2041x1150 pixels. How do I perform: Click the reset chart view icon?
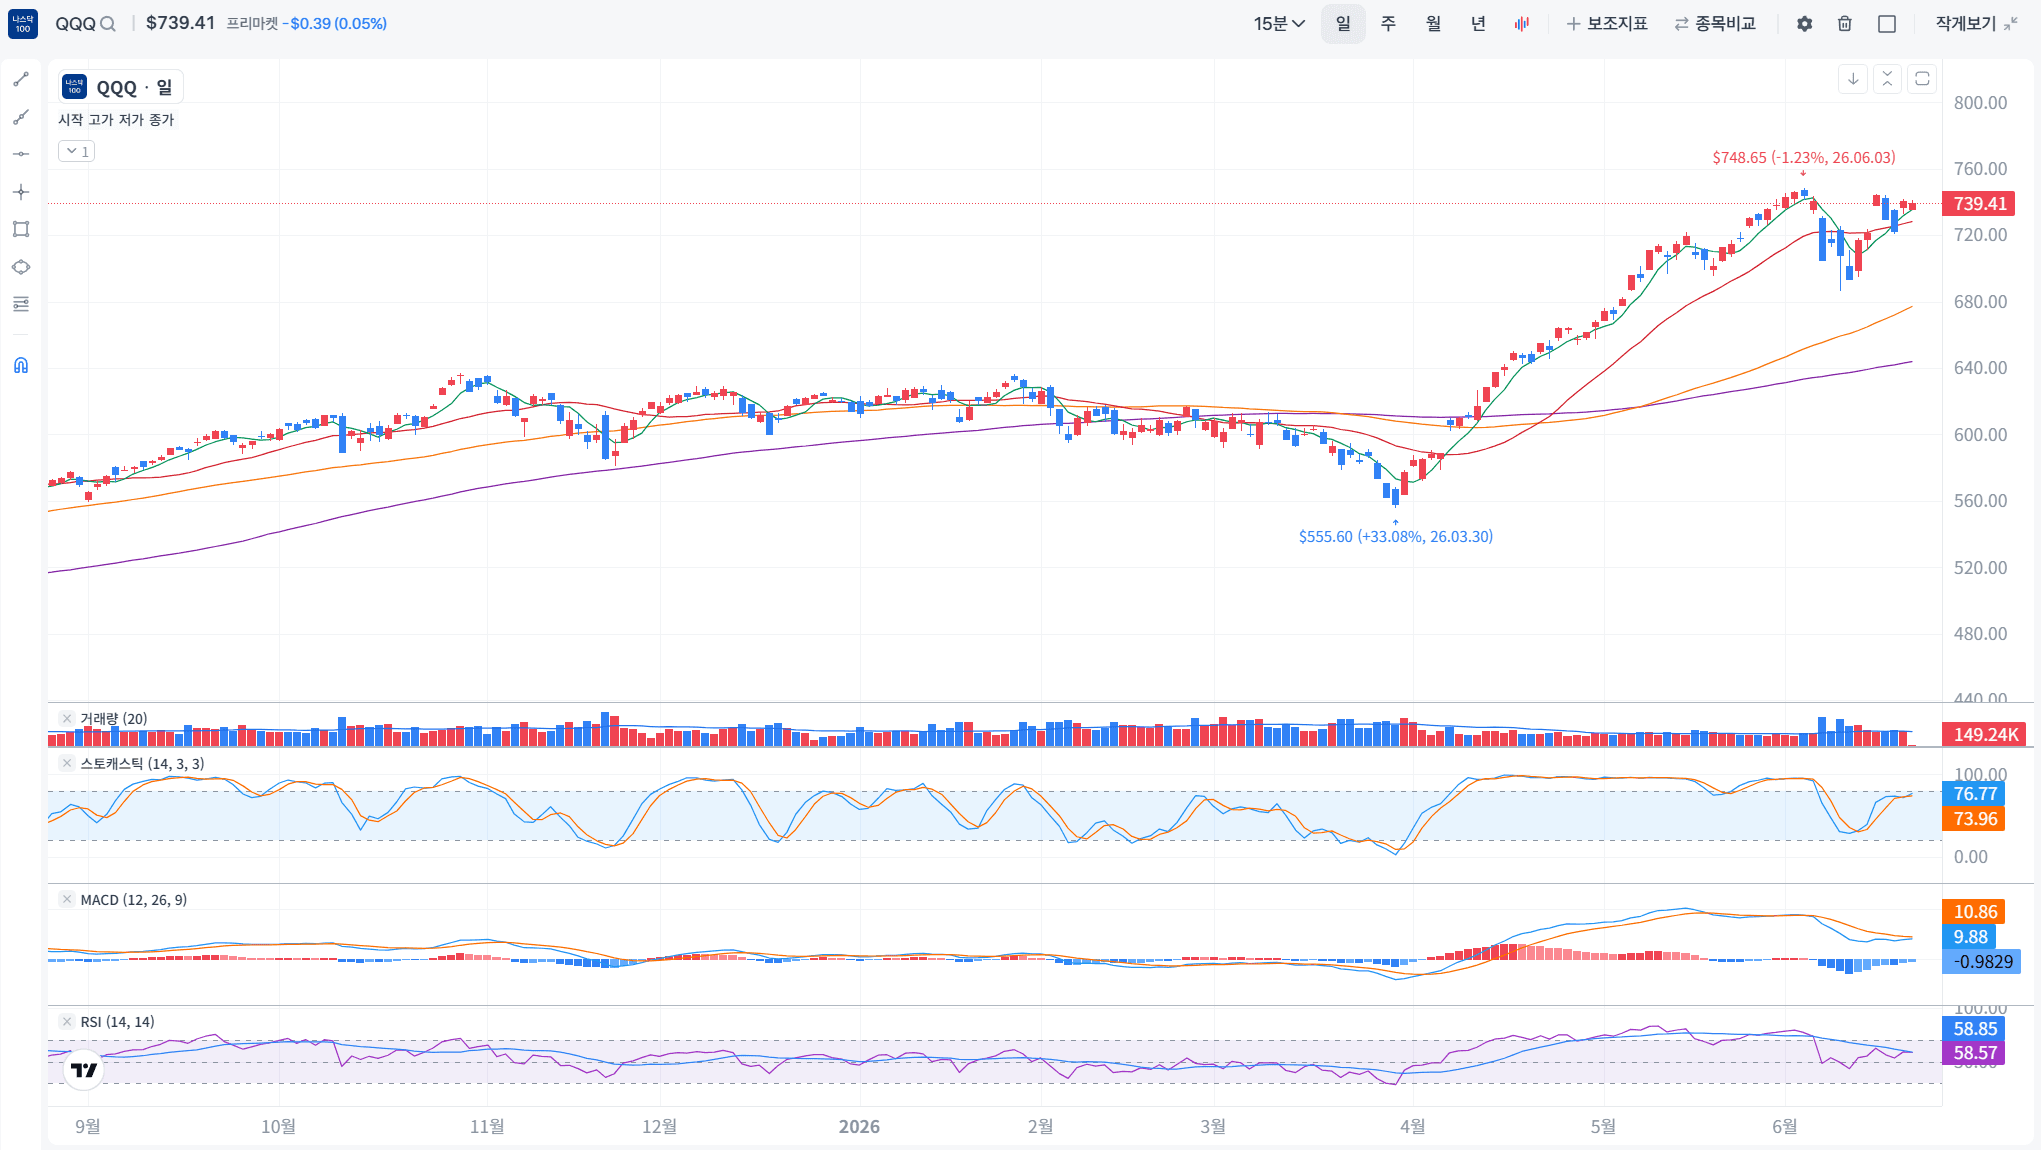[x=1922, y=79]
